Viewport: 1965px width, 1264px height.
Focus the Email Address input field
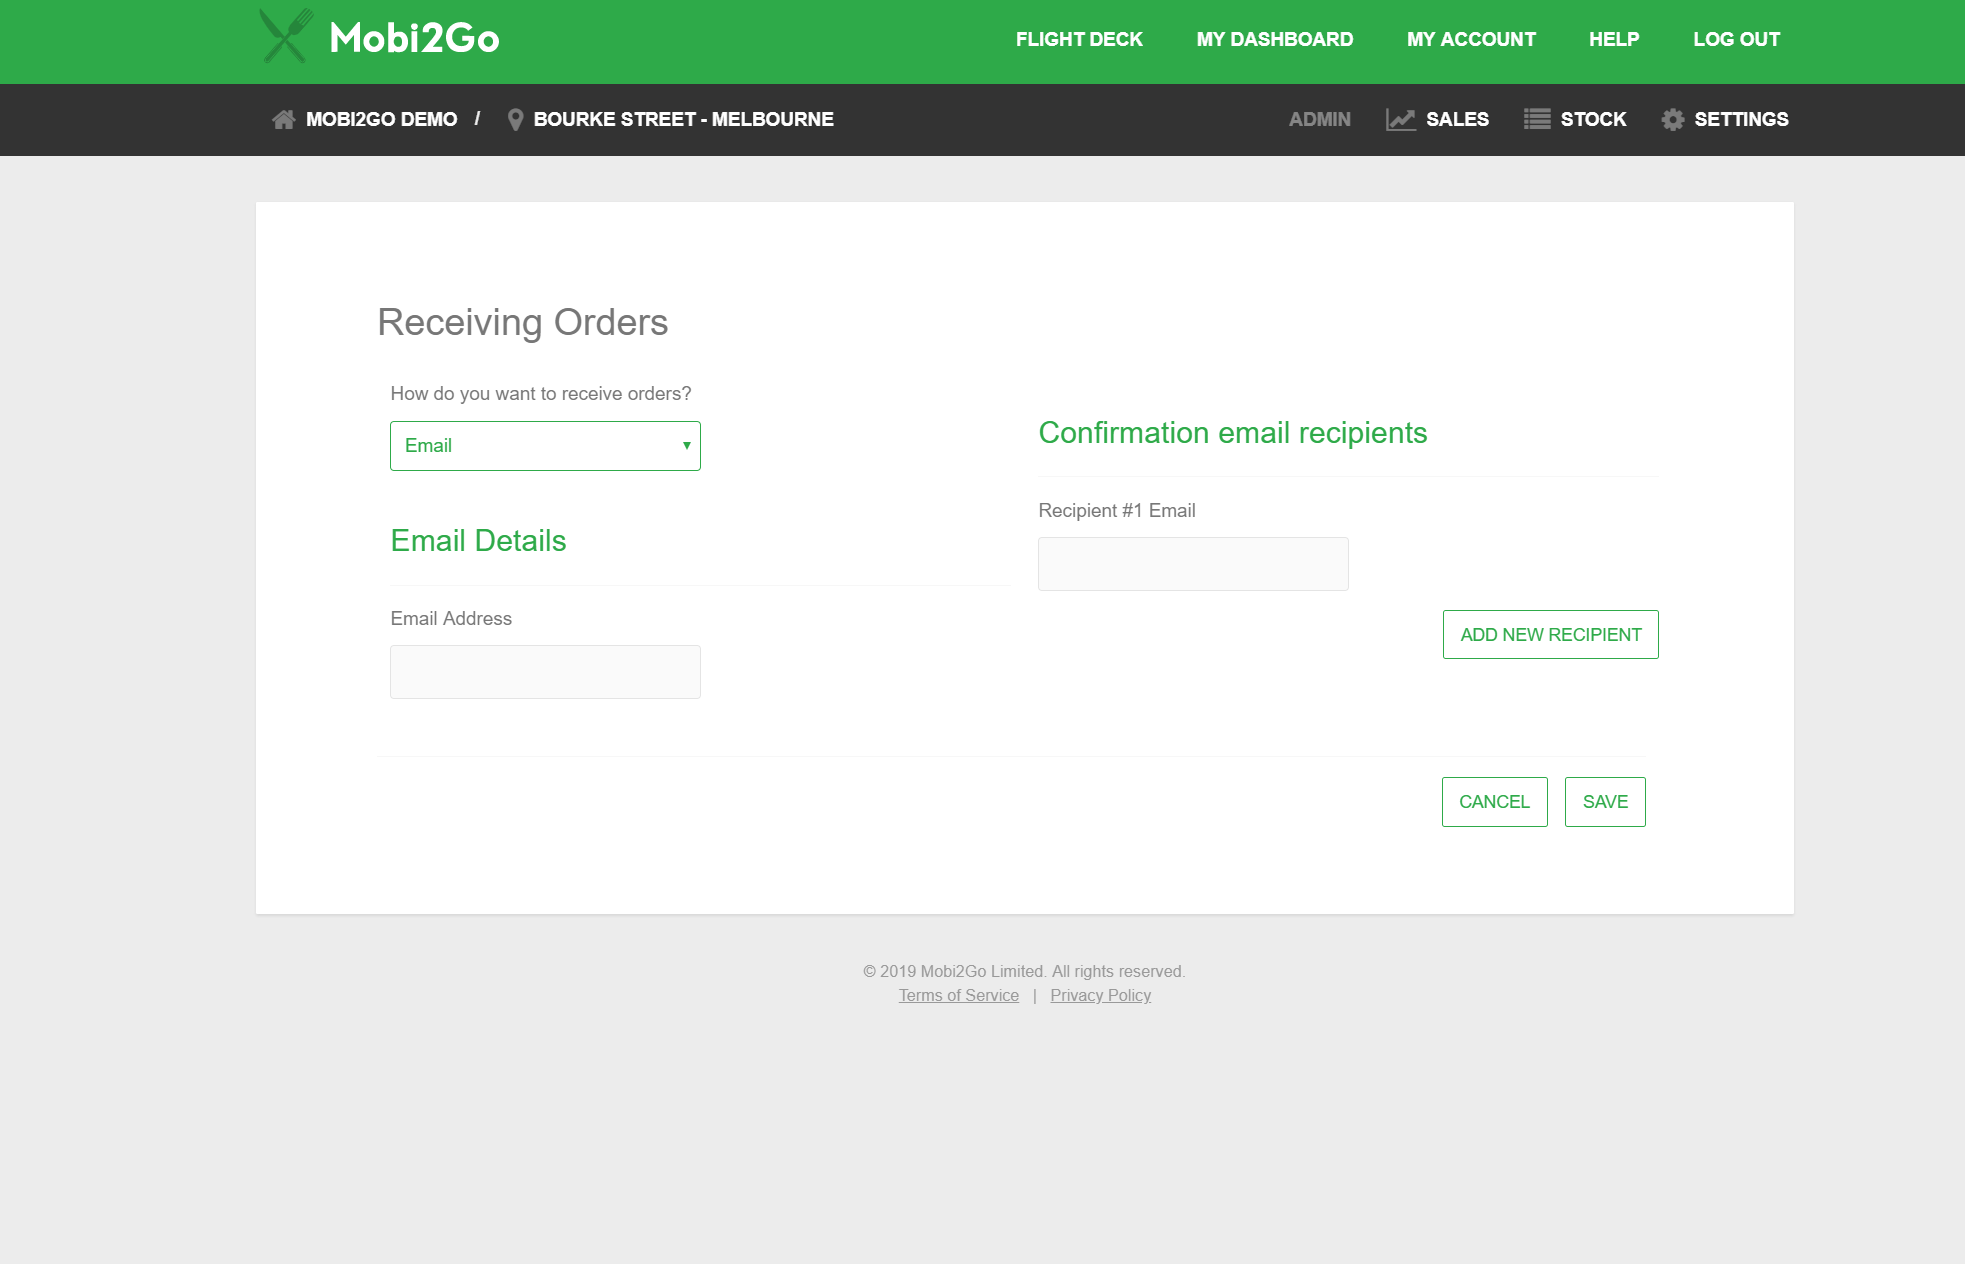[x=545, y=672]
